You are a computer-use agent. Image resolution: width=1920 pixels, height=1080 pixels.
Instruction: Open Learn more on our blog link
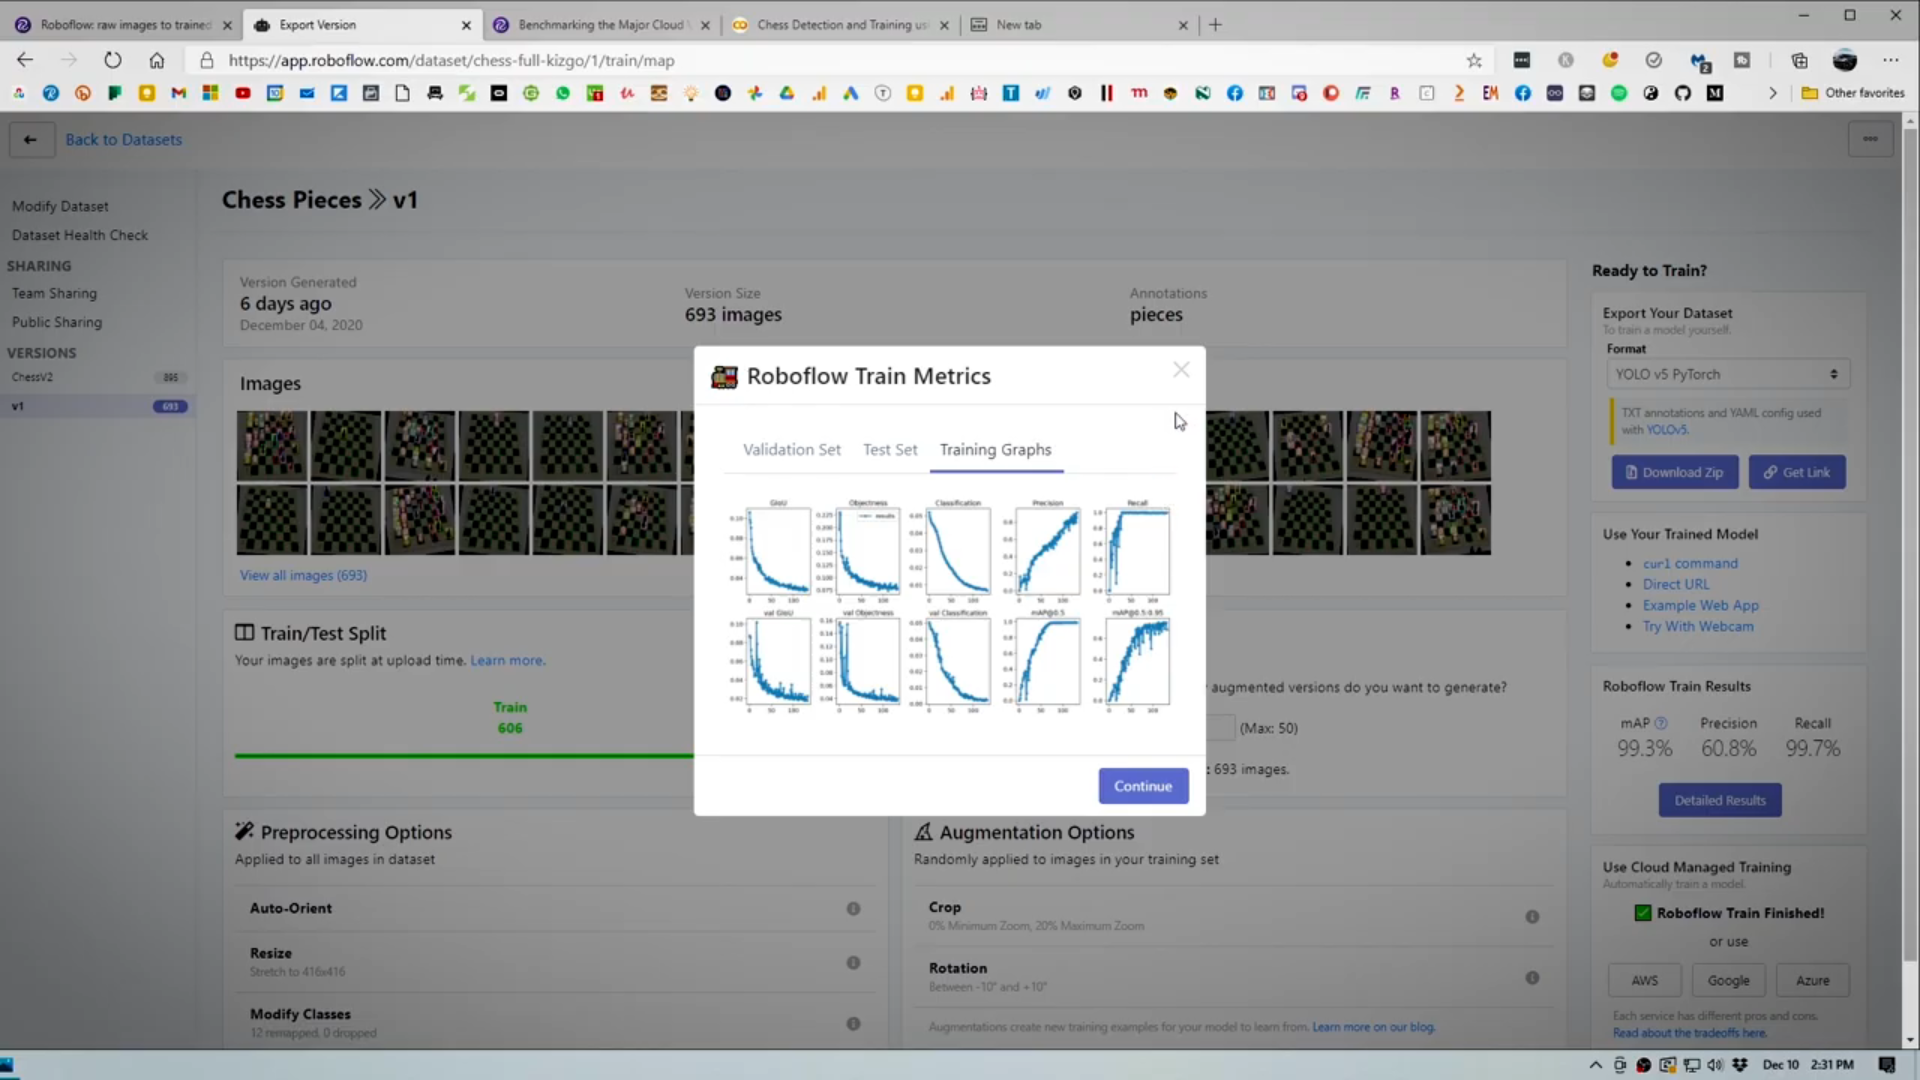1373,1027
